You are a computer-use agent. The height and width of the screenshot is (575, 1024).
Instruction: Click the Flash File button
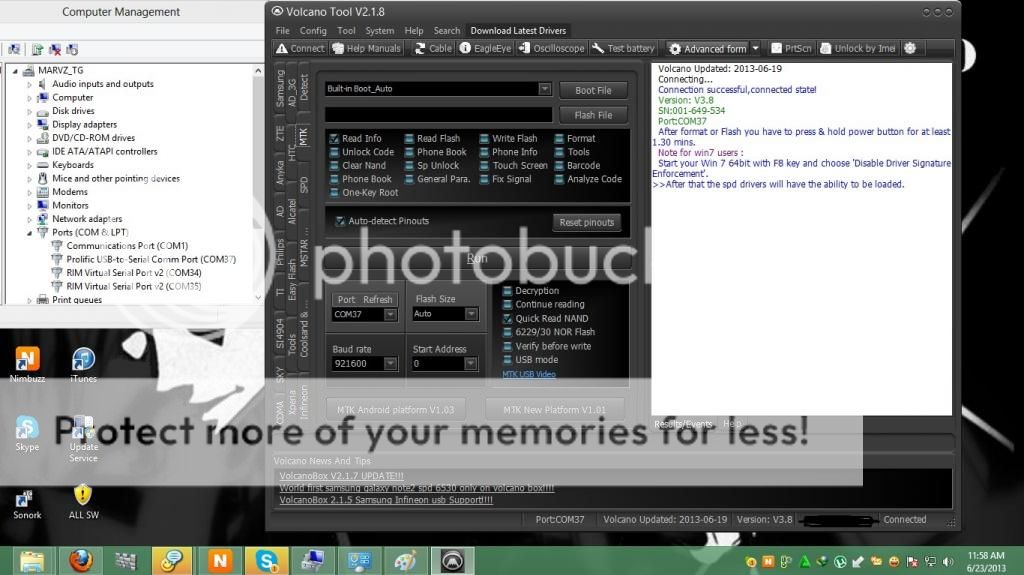(x=593, y=115)
